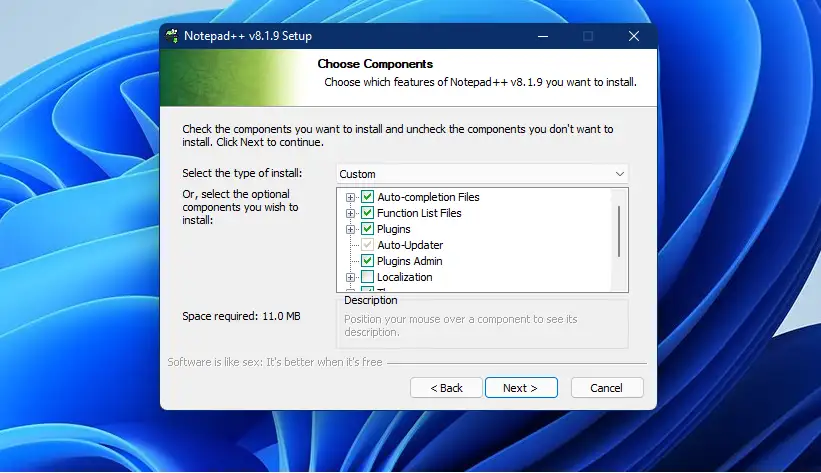Expand the Localization tree node
The image size is (821, 473).
click(x=350, y=277)
